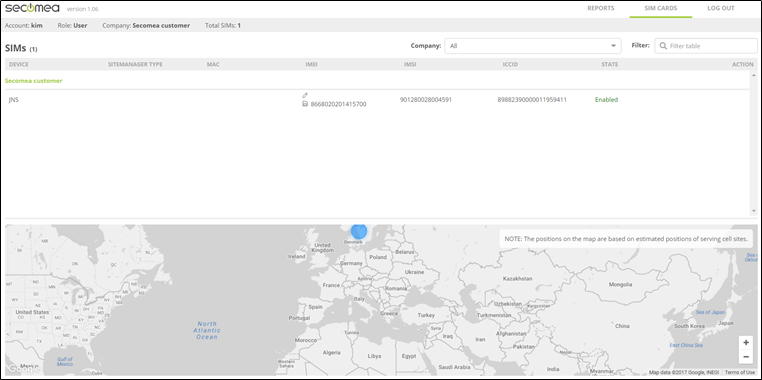The width and height of the screenshot is (762, 380).
Task: Open the Terms of Use link on map
Action: (x=740, y=372)
